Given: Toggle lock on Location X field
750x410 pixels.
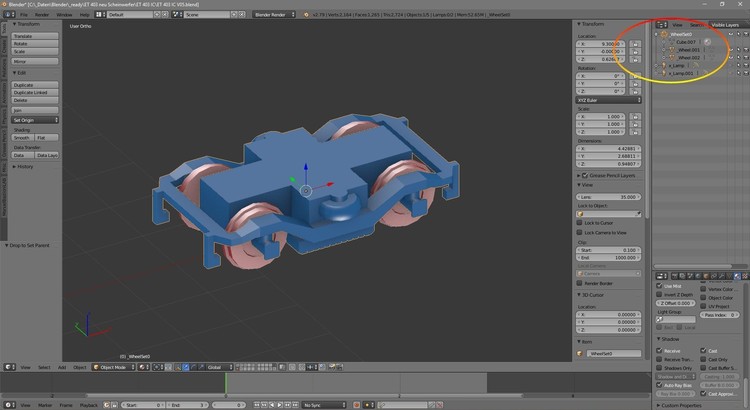Looking at the screenshot, I should [x=635, y=44].
